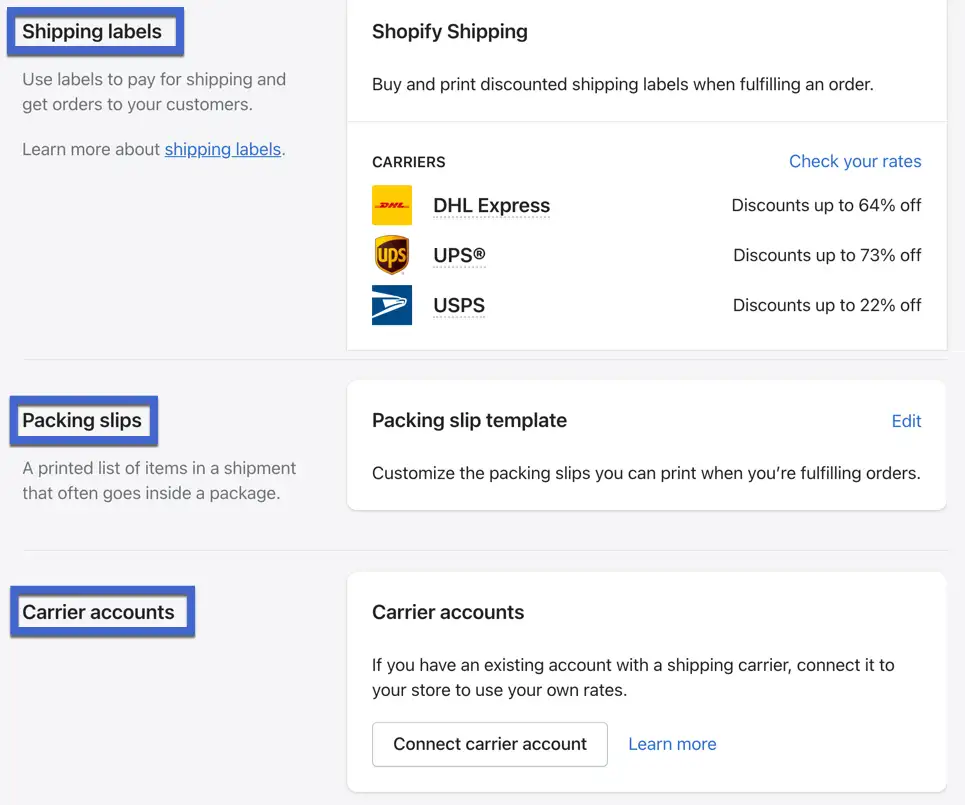Click the USPS eagle logo icon
This screenshot has height=805, width=965.
(x=392, y=305)
